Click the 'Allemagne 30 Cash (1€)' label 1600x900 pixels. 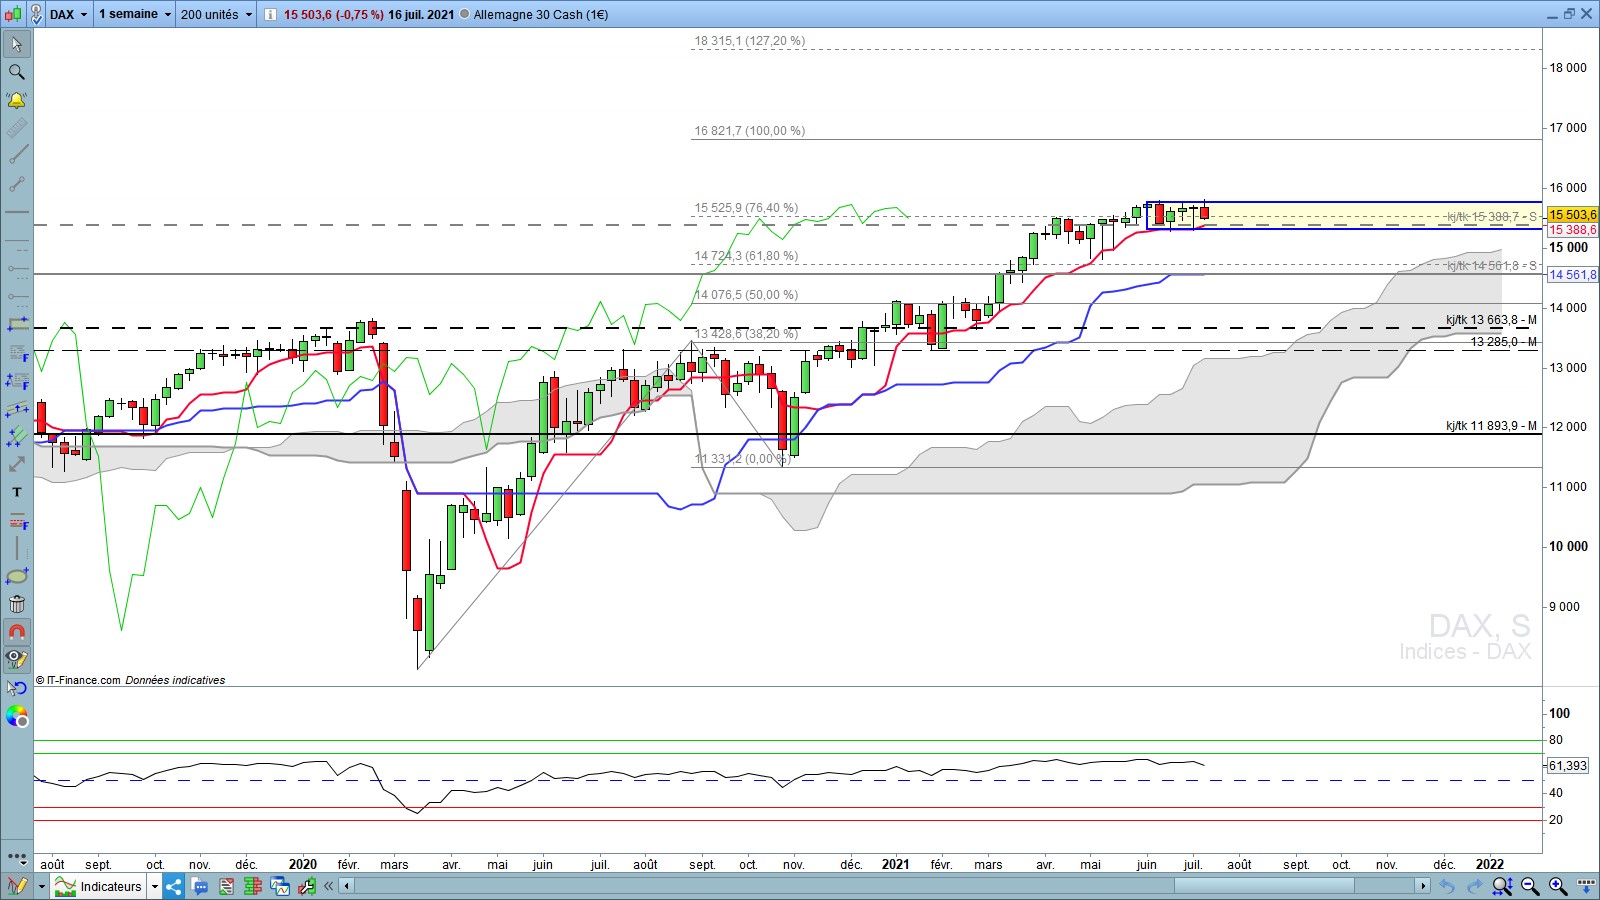540,15
